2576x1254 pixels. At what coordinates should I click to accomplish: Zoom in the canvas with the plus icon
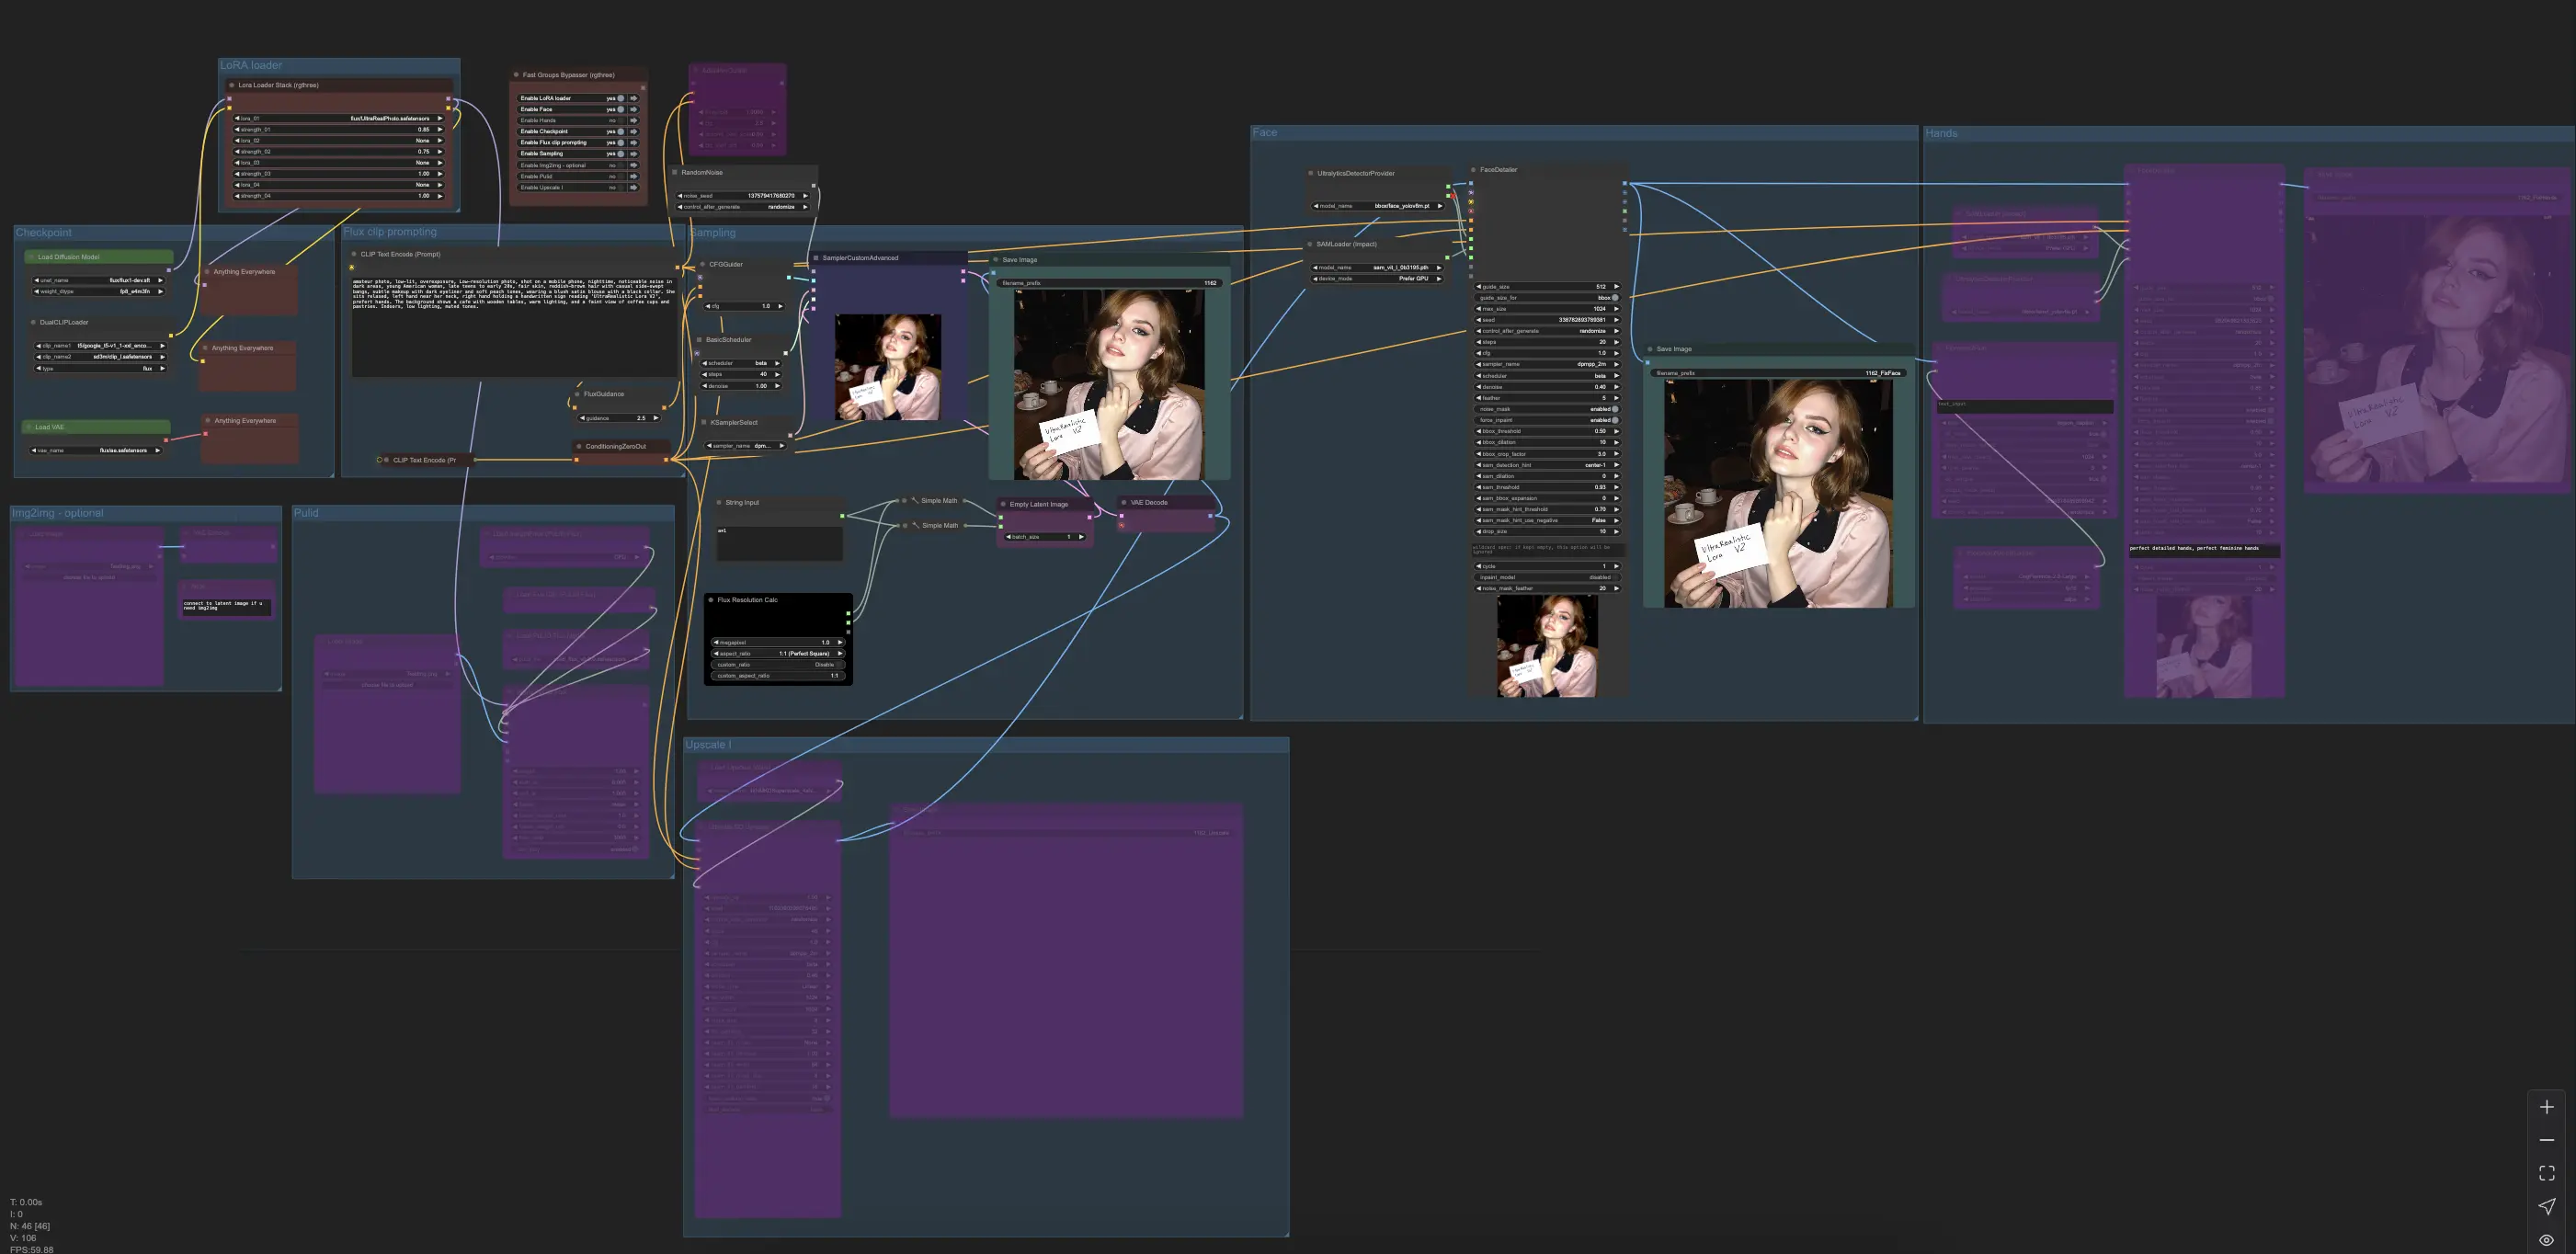pyautogui.click(x=2546, y=1107)
